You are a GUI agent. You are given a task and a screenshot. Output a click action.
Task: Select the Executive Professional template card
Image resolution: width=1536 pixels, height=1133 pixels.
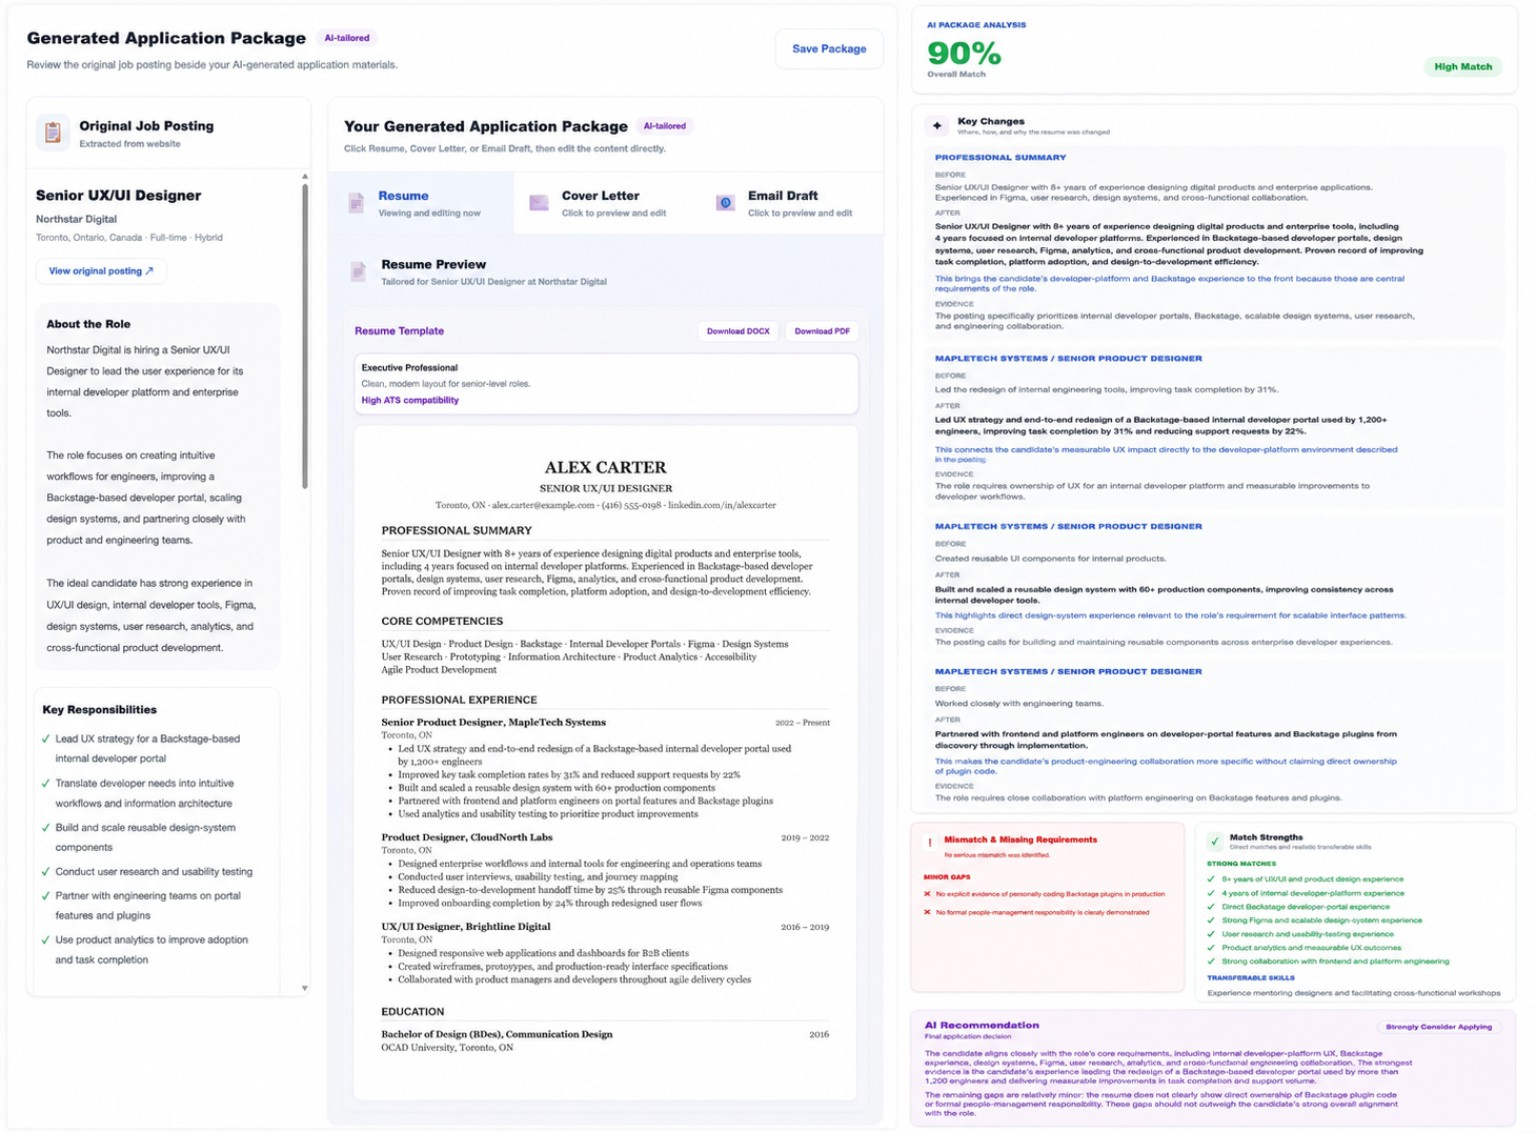606,383
